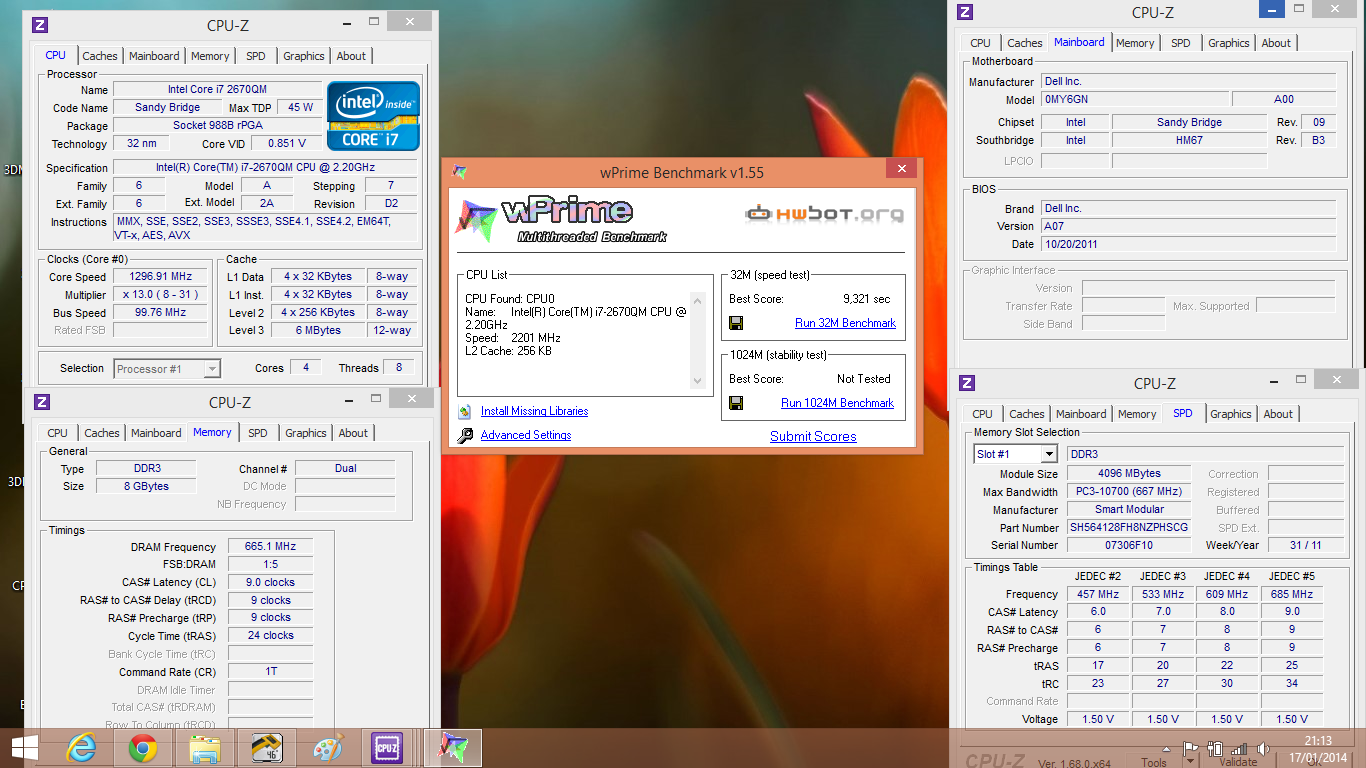
Task: Click the floppy save icon beside Run 32M Benchmark
Action: [736, 323]
